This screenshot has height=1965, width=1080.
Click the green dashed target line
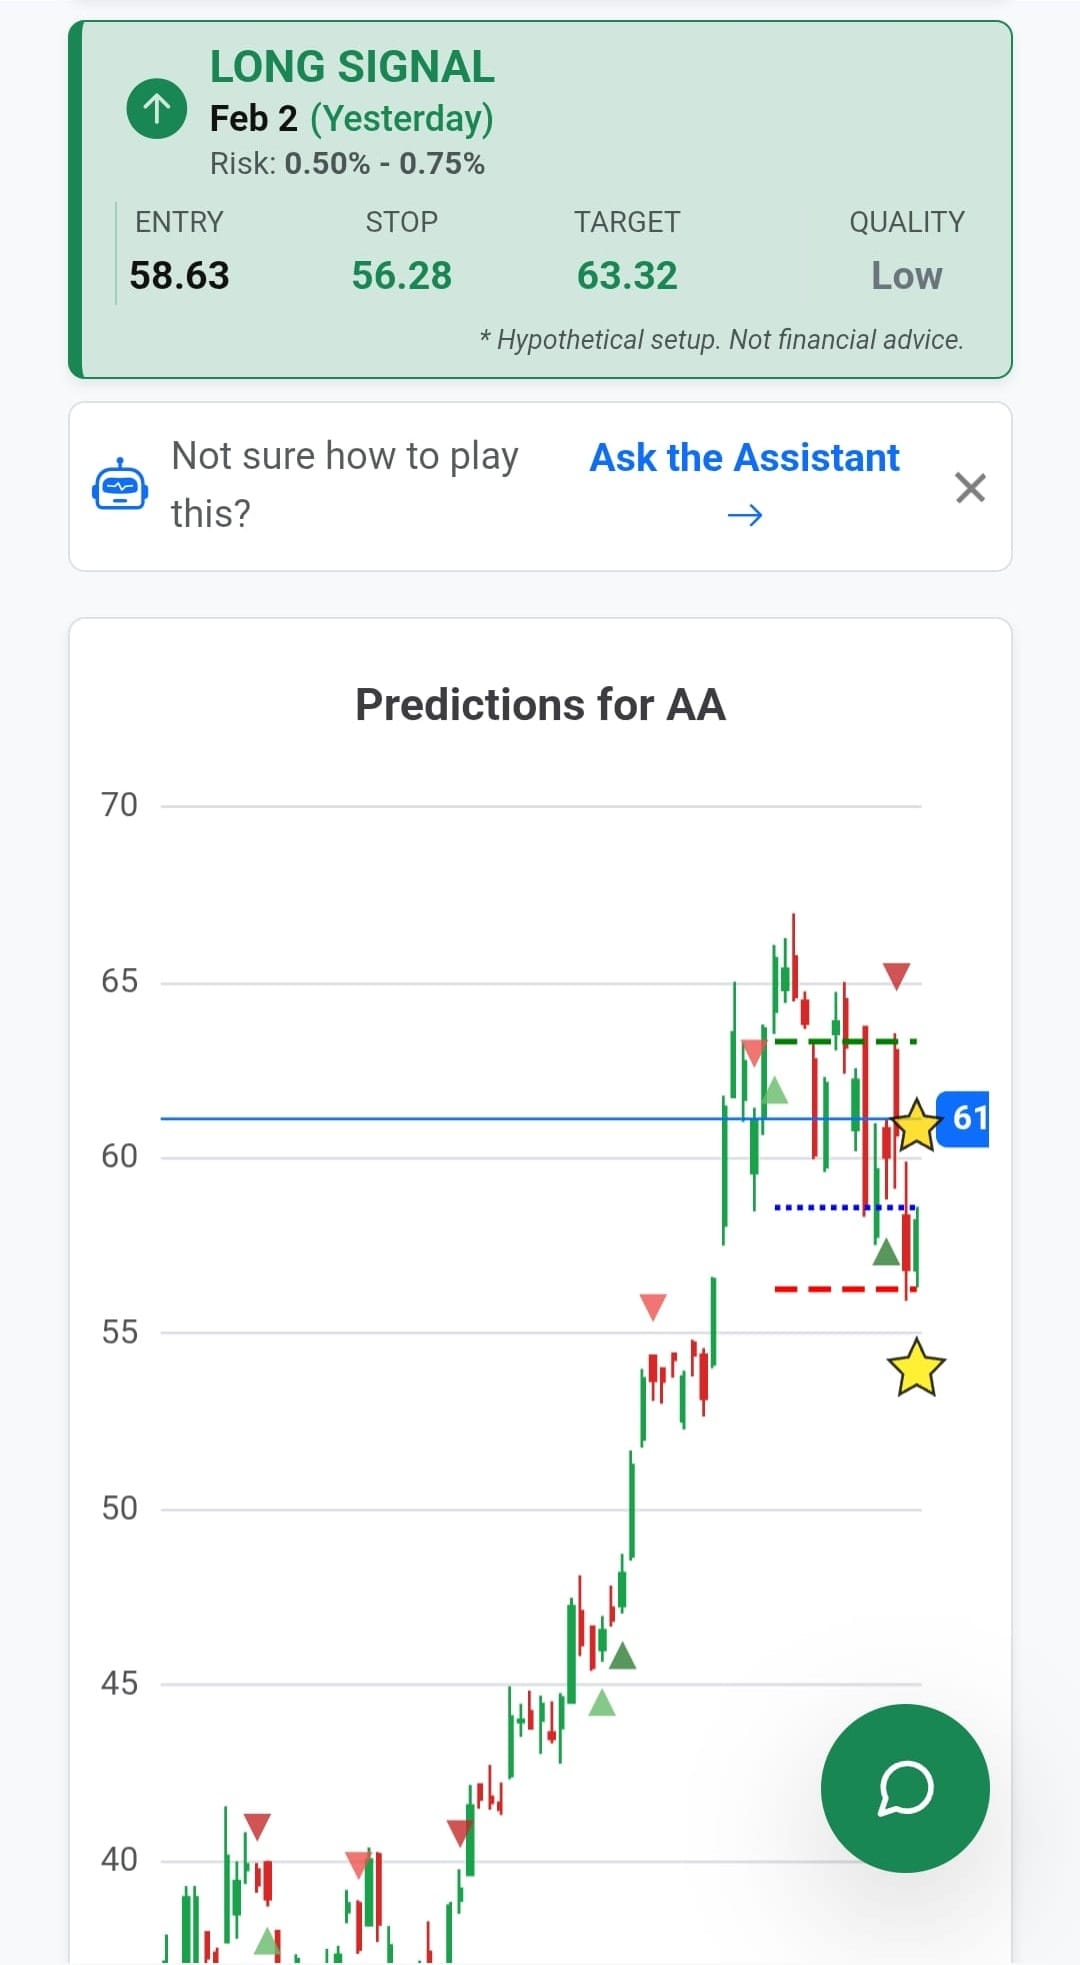tap(800, 1042)
